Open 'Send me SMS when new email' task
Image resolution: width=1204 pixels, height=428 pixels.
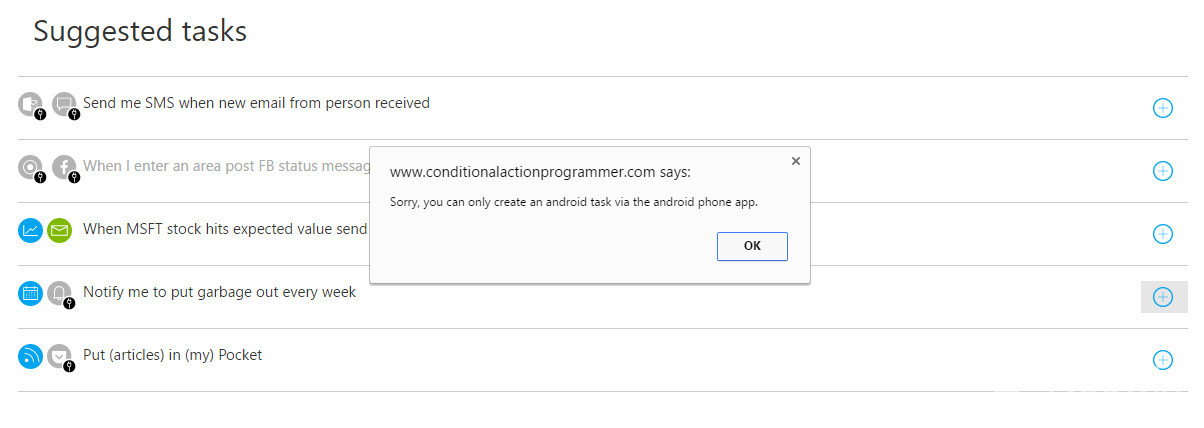pos(256,102)
